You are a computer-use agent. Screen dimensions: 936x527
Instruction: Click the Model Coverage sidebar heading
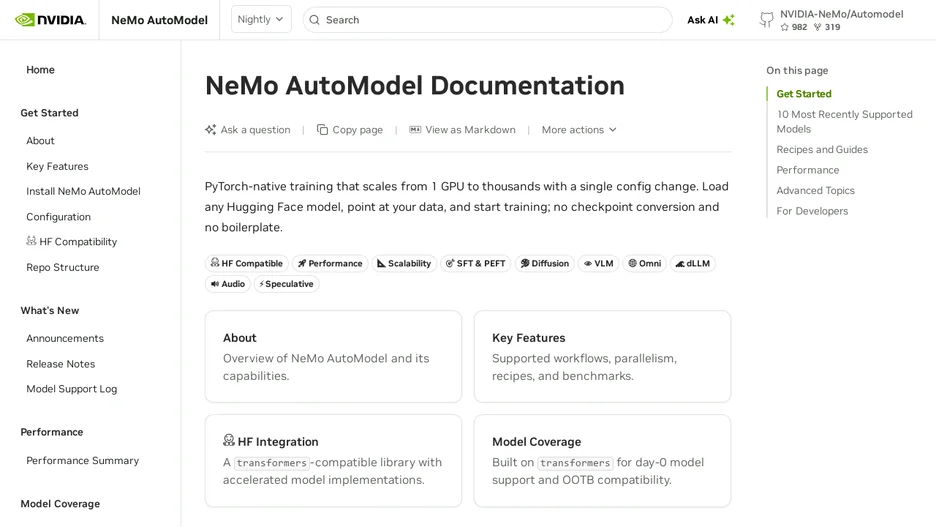(x=60, y=504)
